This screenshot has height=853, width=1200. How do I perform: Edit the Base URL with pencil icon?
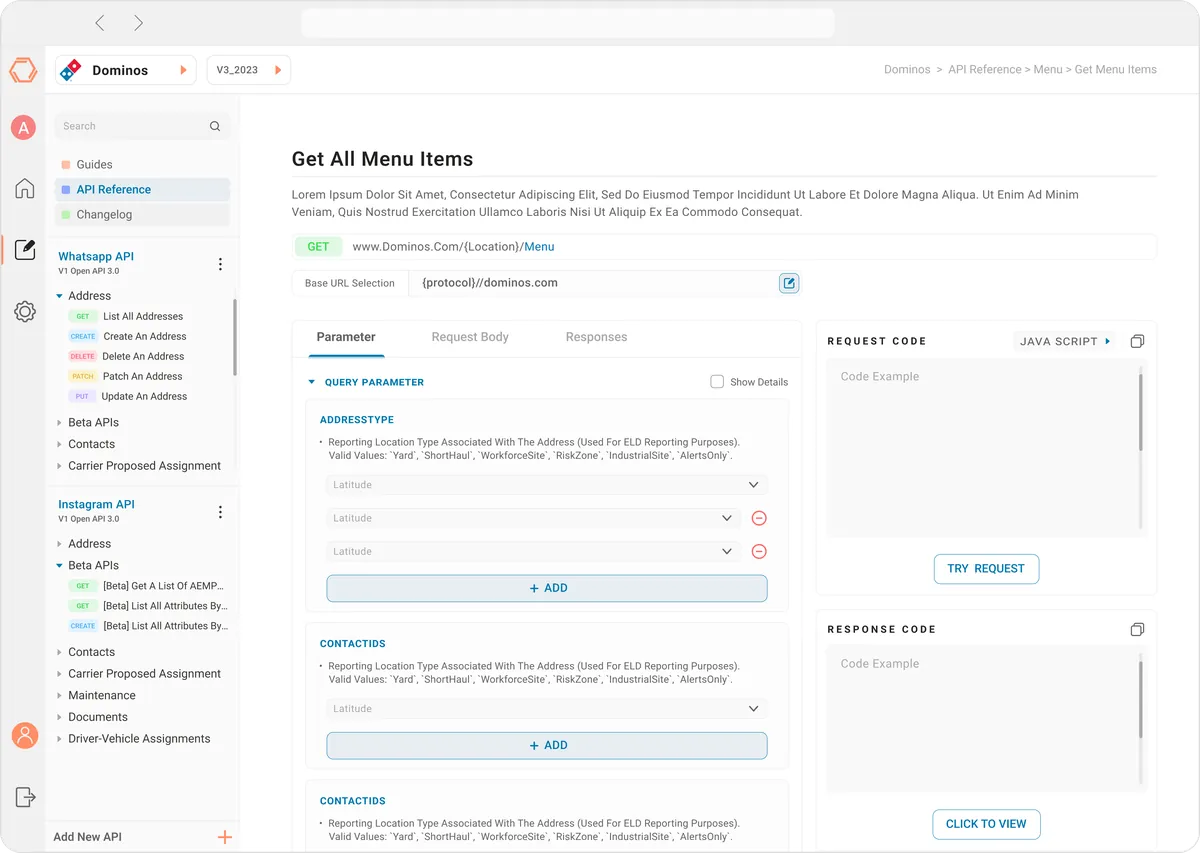coord(789,283)
